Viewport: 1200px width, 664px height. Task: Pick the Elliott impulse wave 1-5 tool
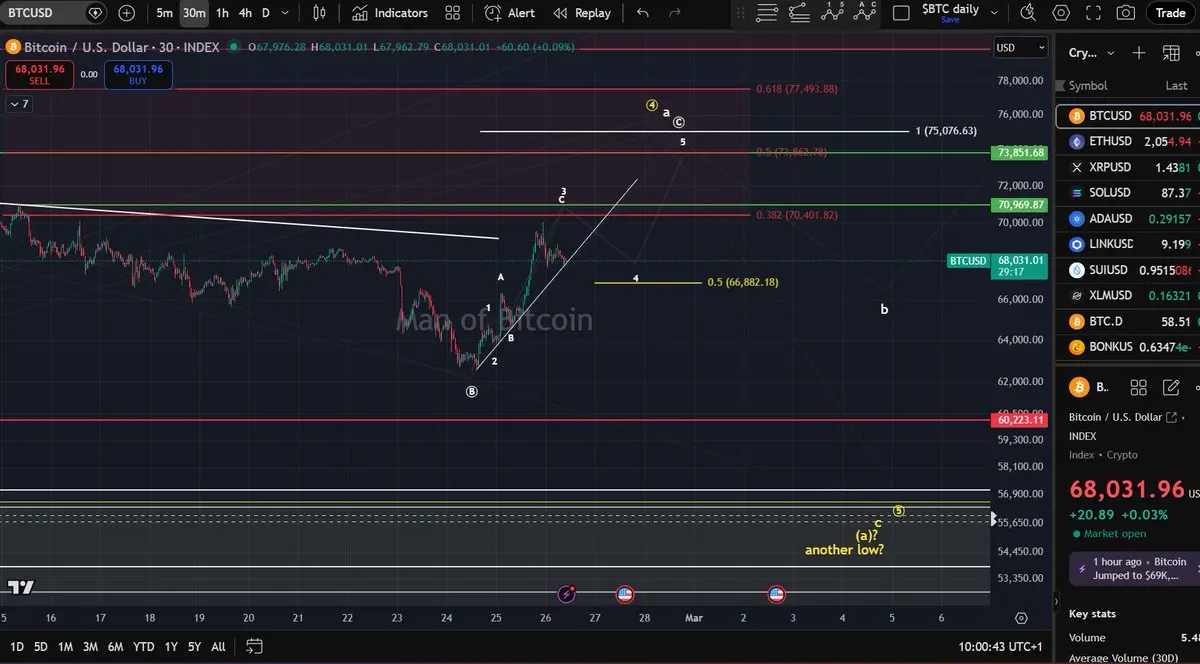(833, 12)
